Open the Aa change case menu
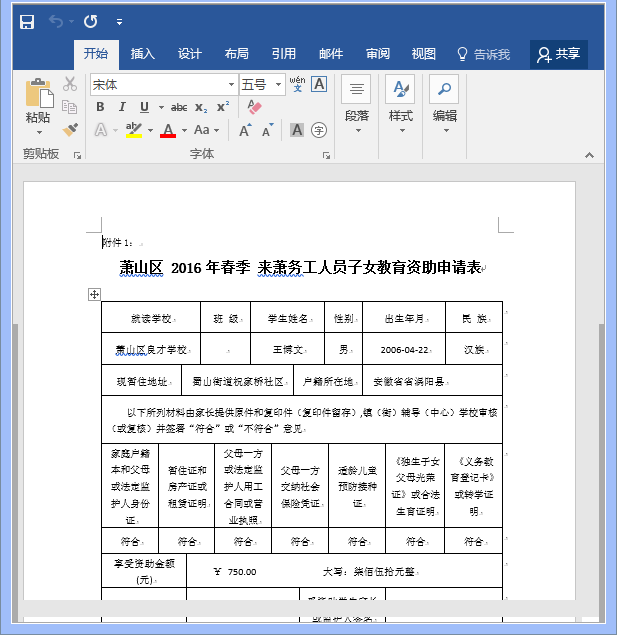 pyautogui.click(x=206, y=130)
